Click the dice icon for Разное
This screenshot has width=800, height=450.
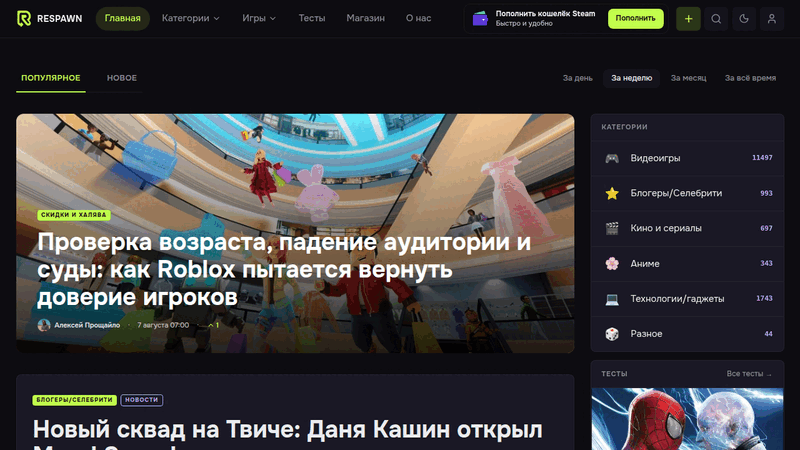(612, 334)
